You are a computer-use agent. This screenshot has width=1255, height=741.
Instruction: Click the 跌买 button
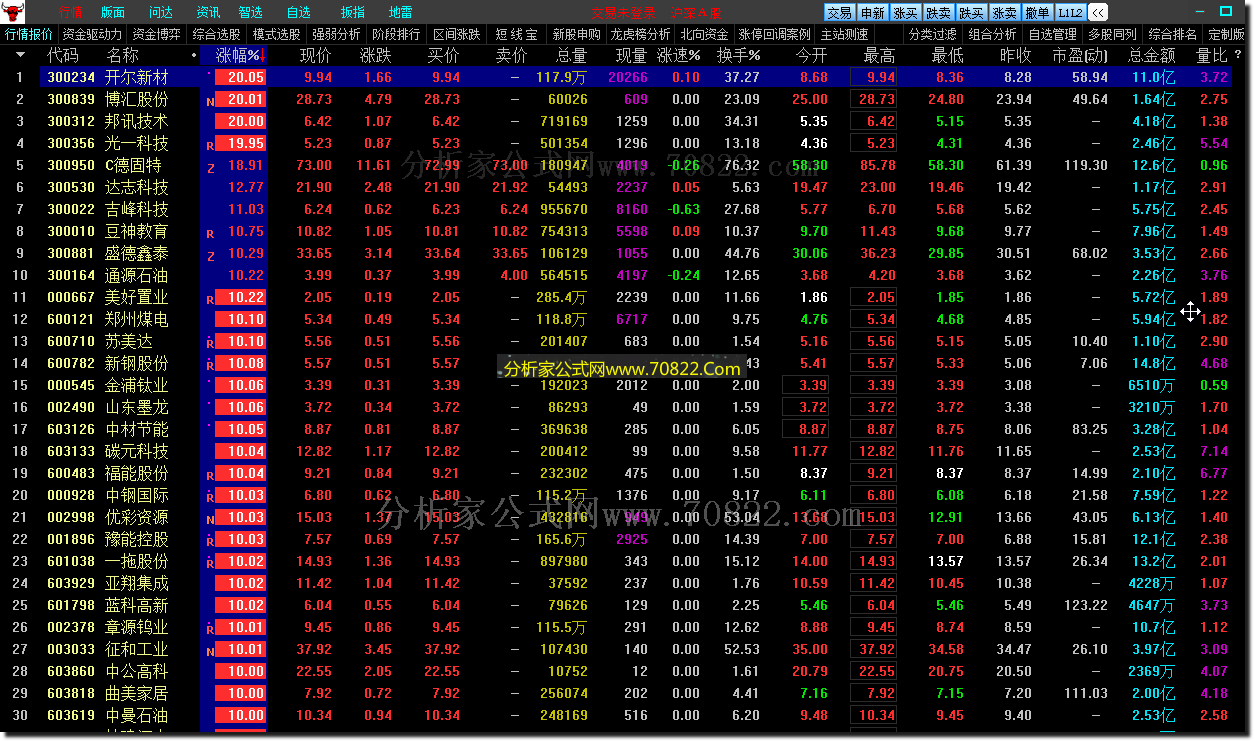tap(971, 13)
